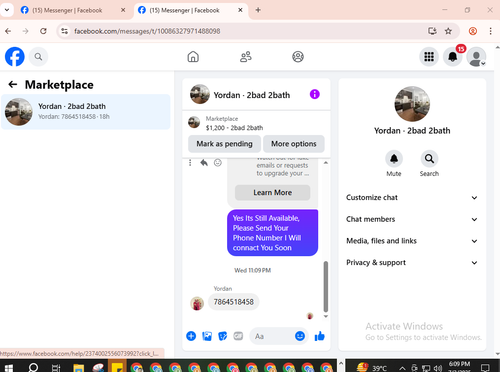The height and width of the screenshot is (372, 500).
Task: Click Yordan's avatar next to phone number
Action: click(x=197, y=303)
